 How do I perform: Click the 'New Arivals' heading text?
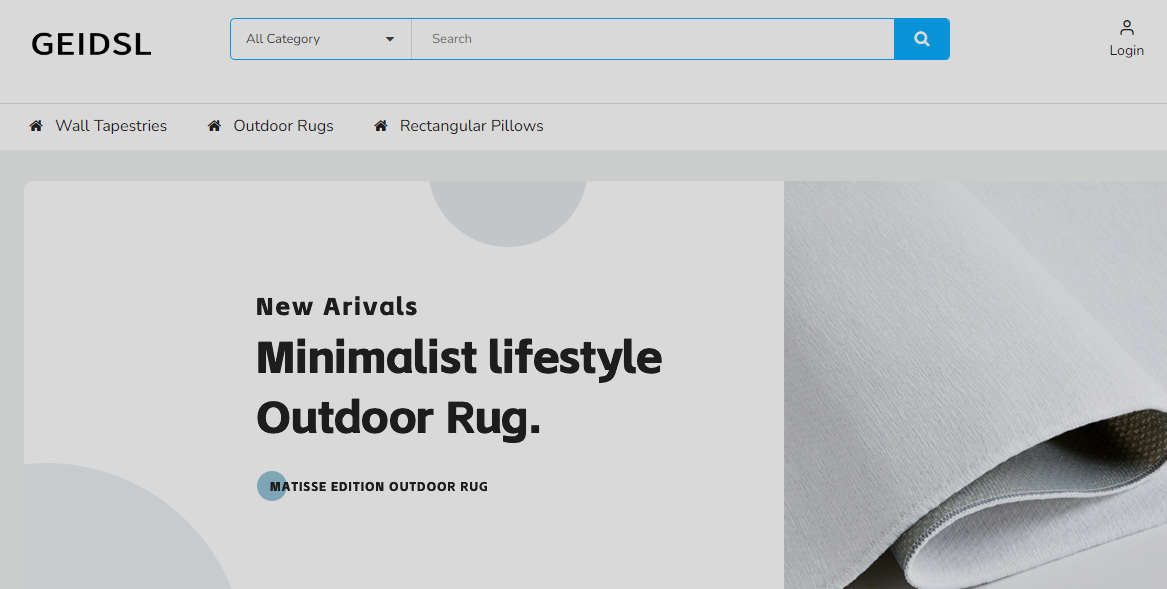(336, 306)
